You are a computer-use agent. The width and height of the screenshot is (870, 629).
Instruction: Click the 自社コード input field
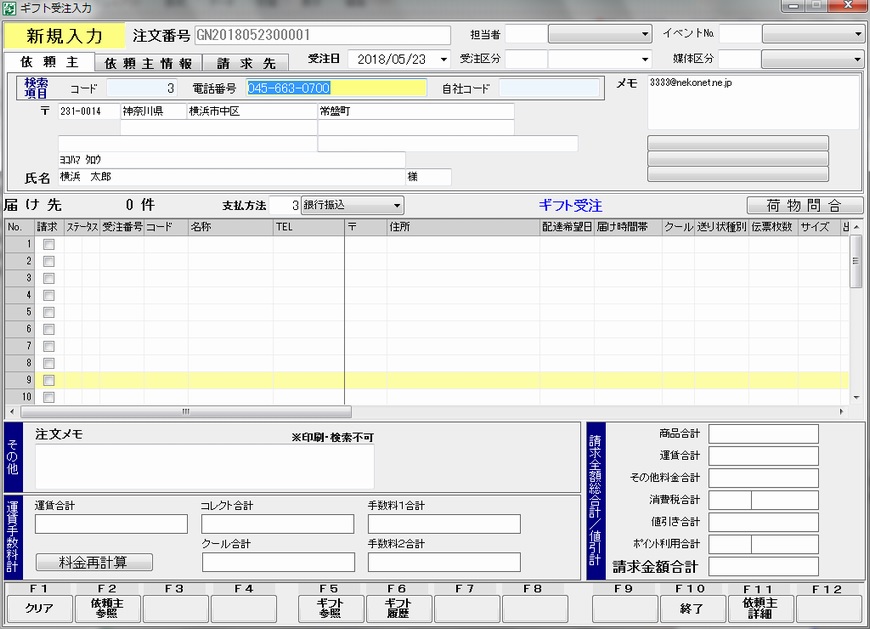(549, 88)
